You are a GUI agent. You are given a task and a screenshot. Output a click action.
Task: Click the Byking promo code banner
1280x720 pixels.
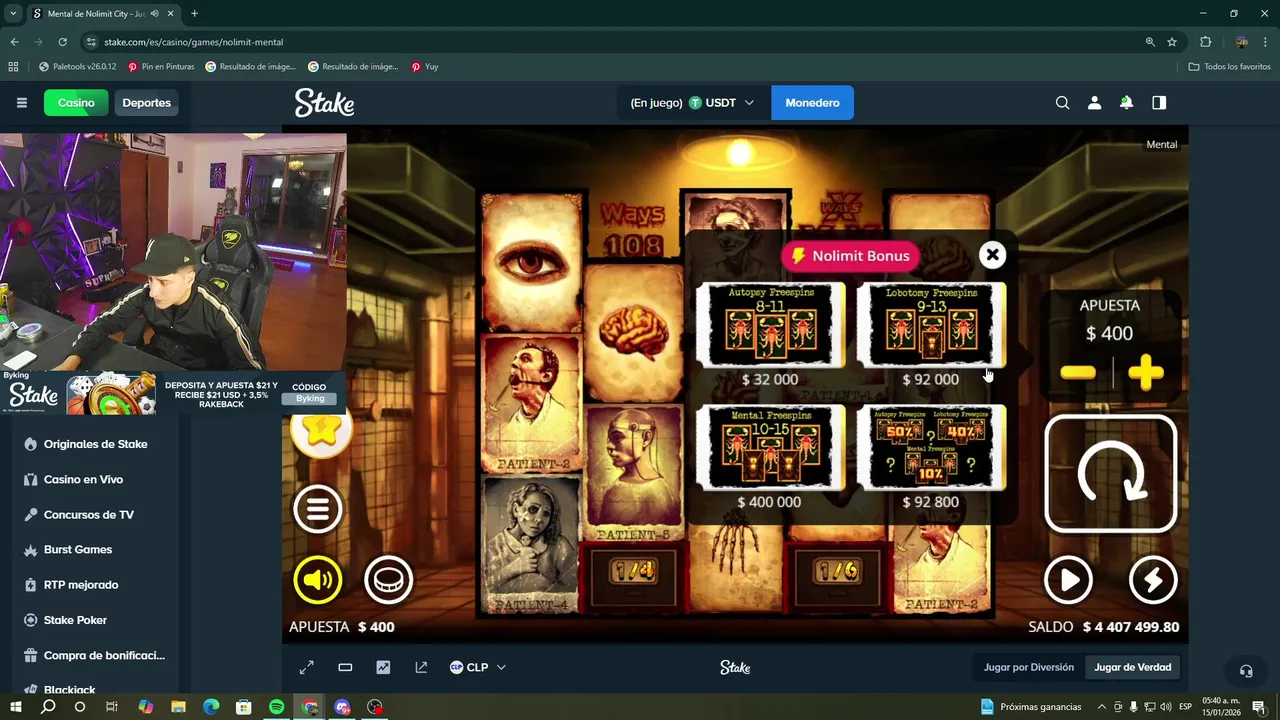tap(173, 392)
